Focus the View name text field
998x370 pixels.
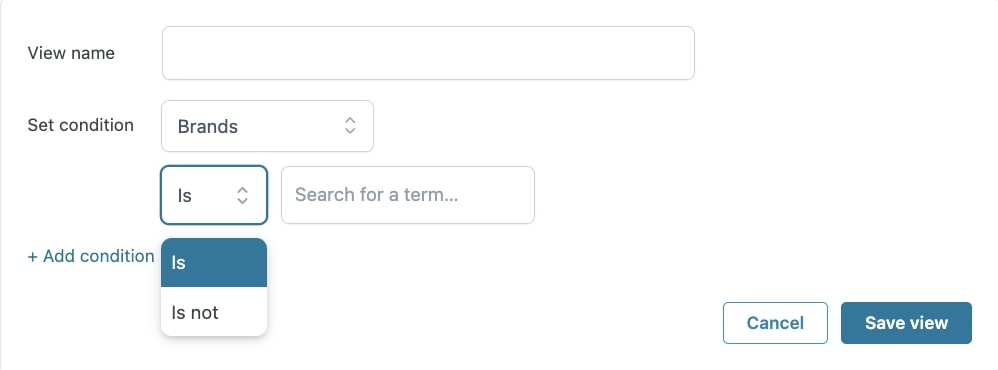point(428,53)
